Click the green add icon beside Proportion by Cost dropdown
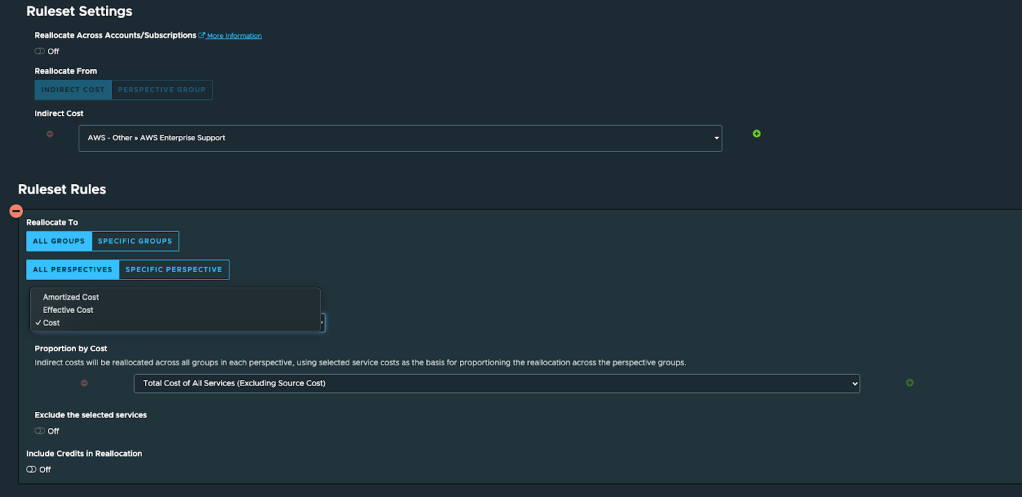This screenshot has width=1022, height=497. (x=909, y=383)
